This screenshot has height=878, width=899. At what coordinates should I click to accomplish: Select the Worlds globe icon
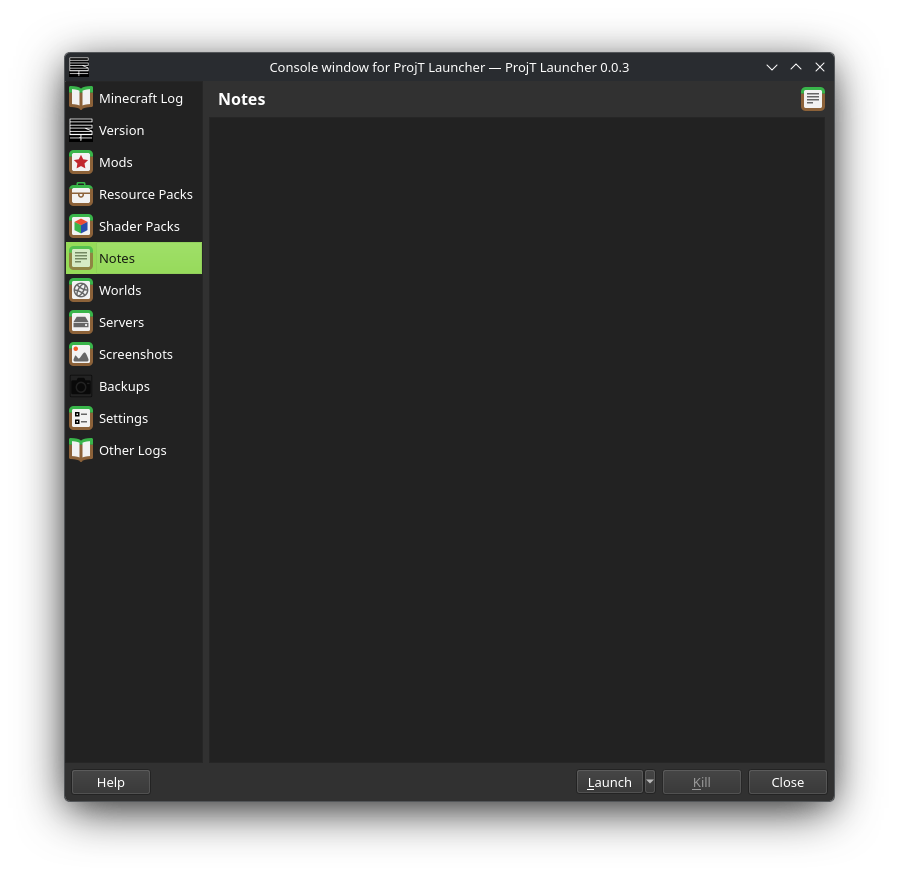pyautogui.click(x=80, y=290)
